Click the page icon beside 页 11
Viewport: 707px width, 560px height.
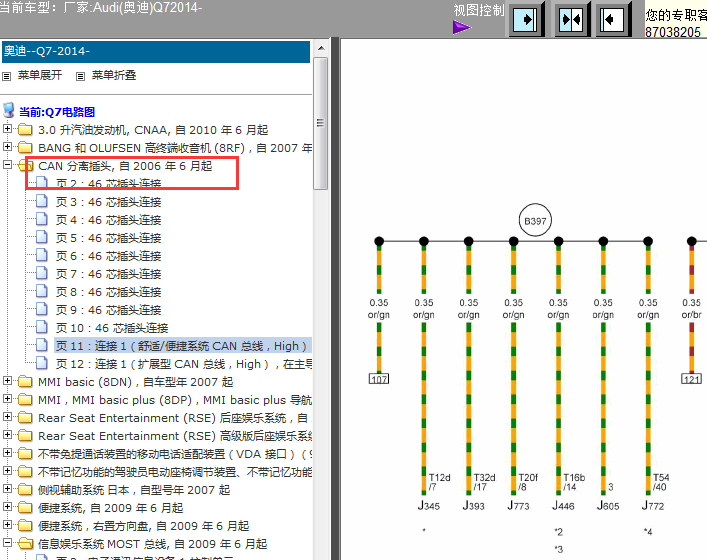pos(41,345)
